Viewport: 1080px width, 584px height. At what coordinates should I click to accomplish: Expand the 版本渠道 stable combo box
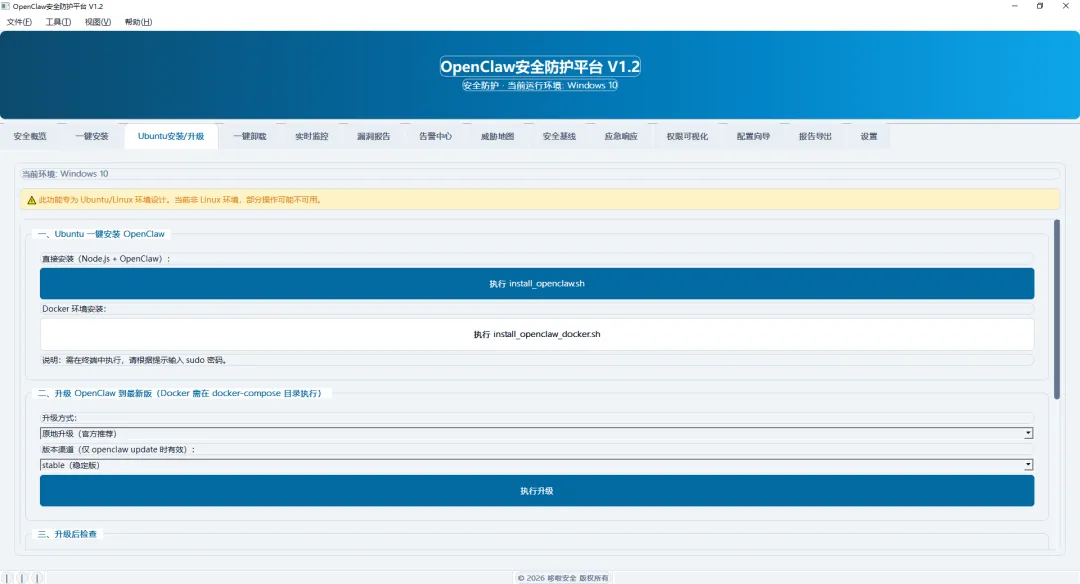click(x=537, y=465)
